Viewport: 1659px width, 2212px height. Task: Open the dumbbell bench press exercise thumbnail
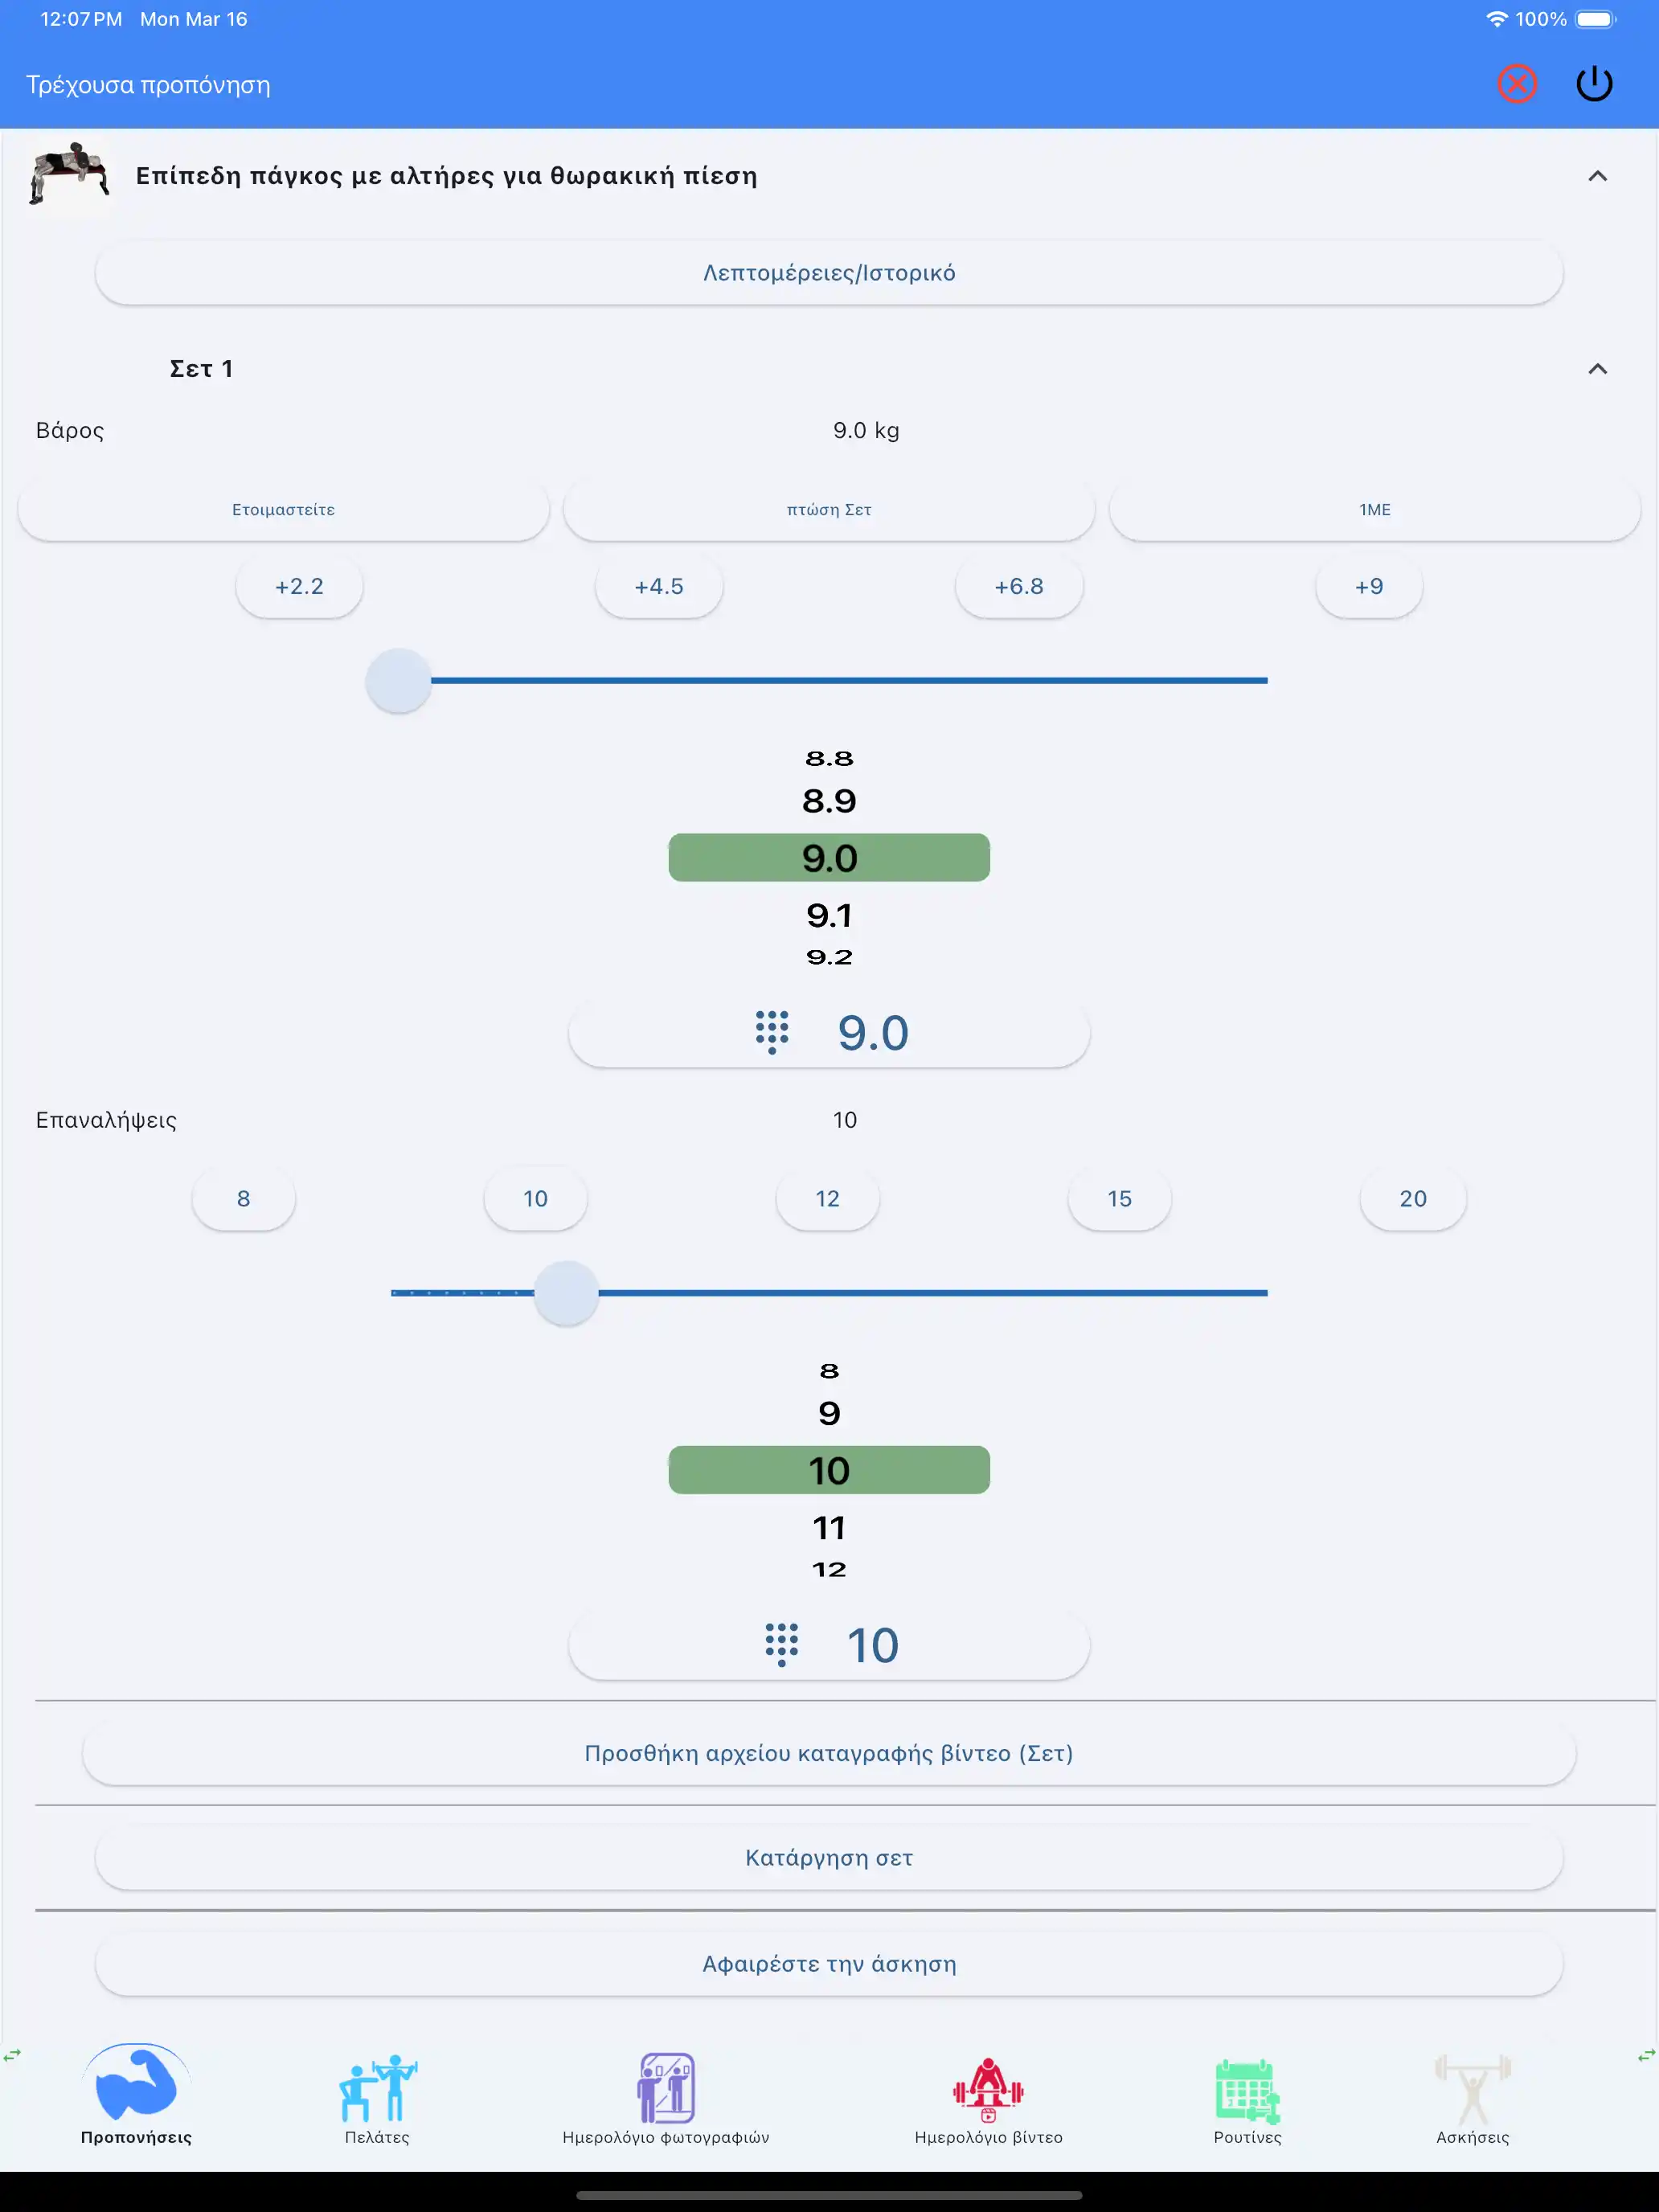(x=68, y=175)
